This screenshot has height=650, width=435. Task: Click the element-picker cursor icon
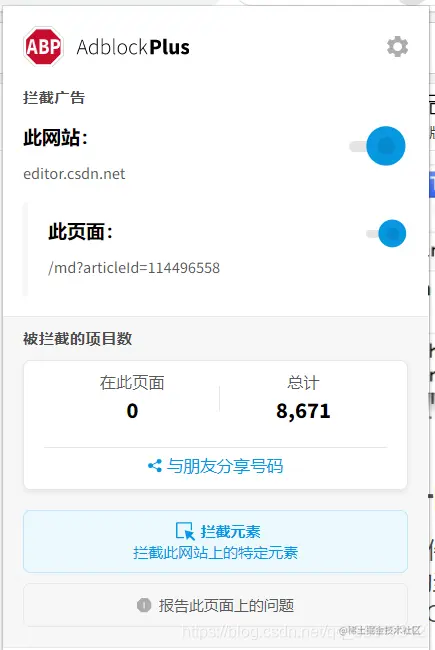(x=185, y=531)
